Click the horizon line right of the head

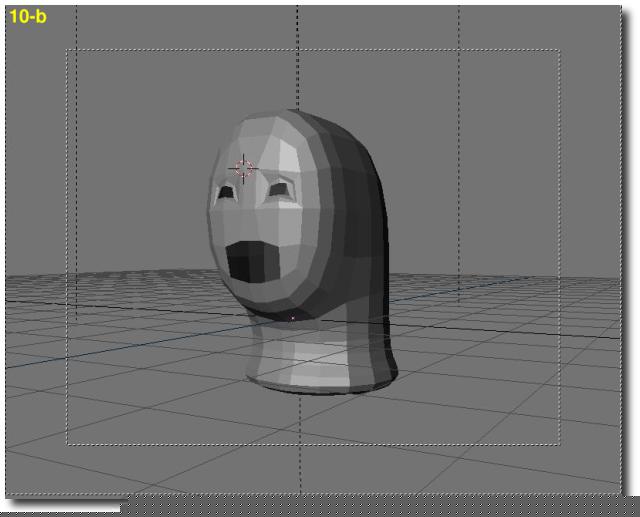tap(500, 275)
